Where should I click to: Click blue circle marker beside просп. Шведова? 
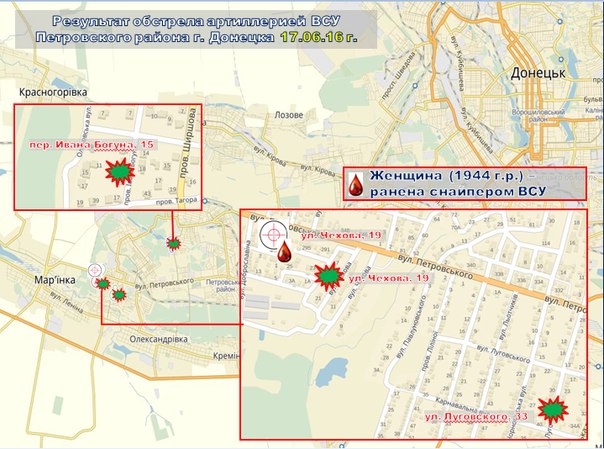pos(415,85)
